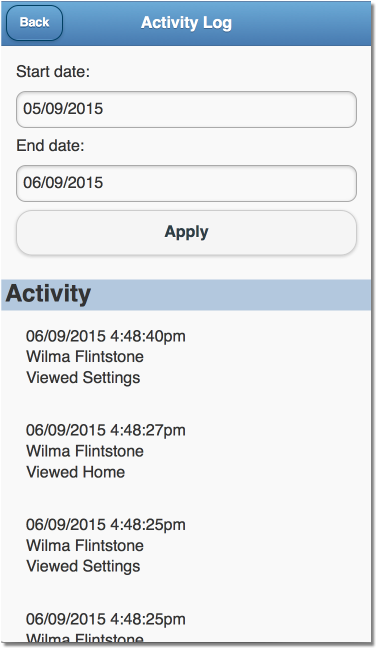
Task: Click the Activity section header
Action: [x=186, y=295]
